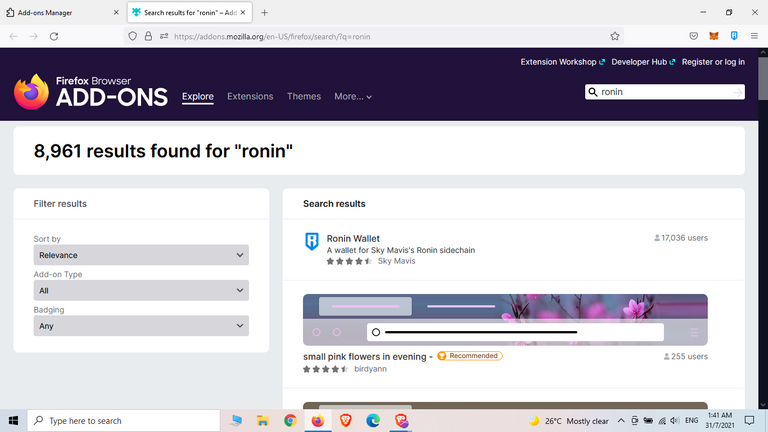The height and width of the screenshot is (432, 768).
Task: Close the Search results for ronin tab
Action: coord(243,13)
